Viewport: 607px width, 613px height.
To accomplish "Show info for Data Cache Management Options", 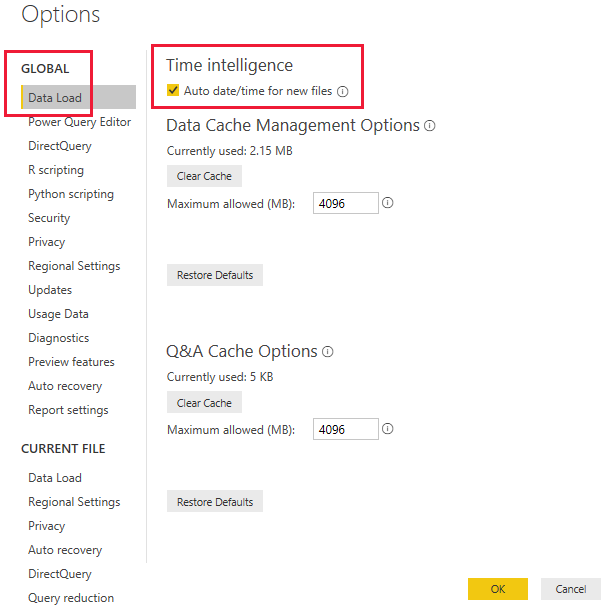I will (x=430, y=126).
